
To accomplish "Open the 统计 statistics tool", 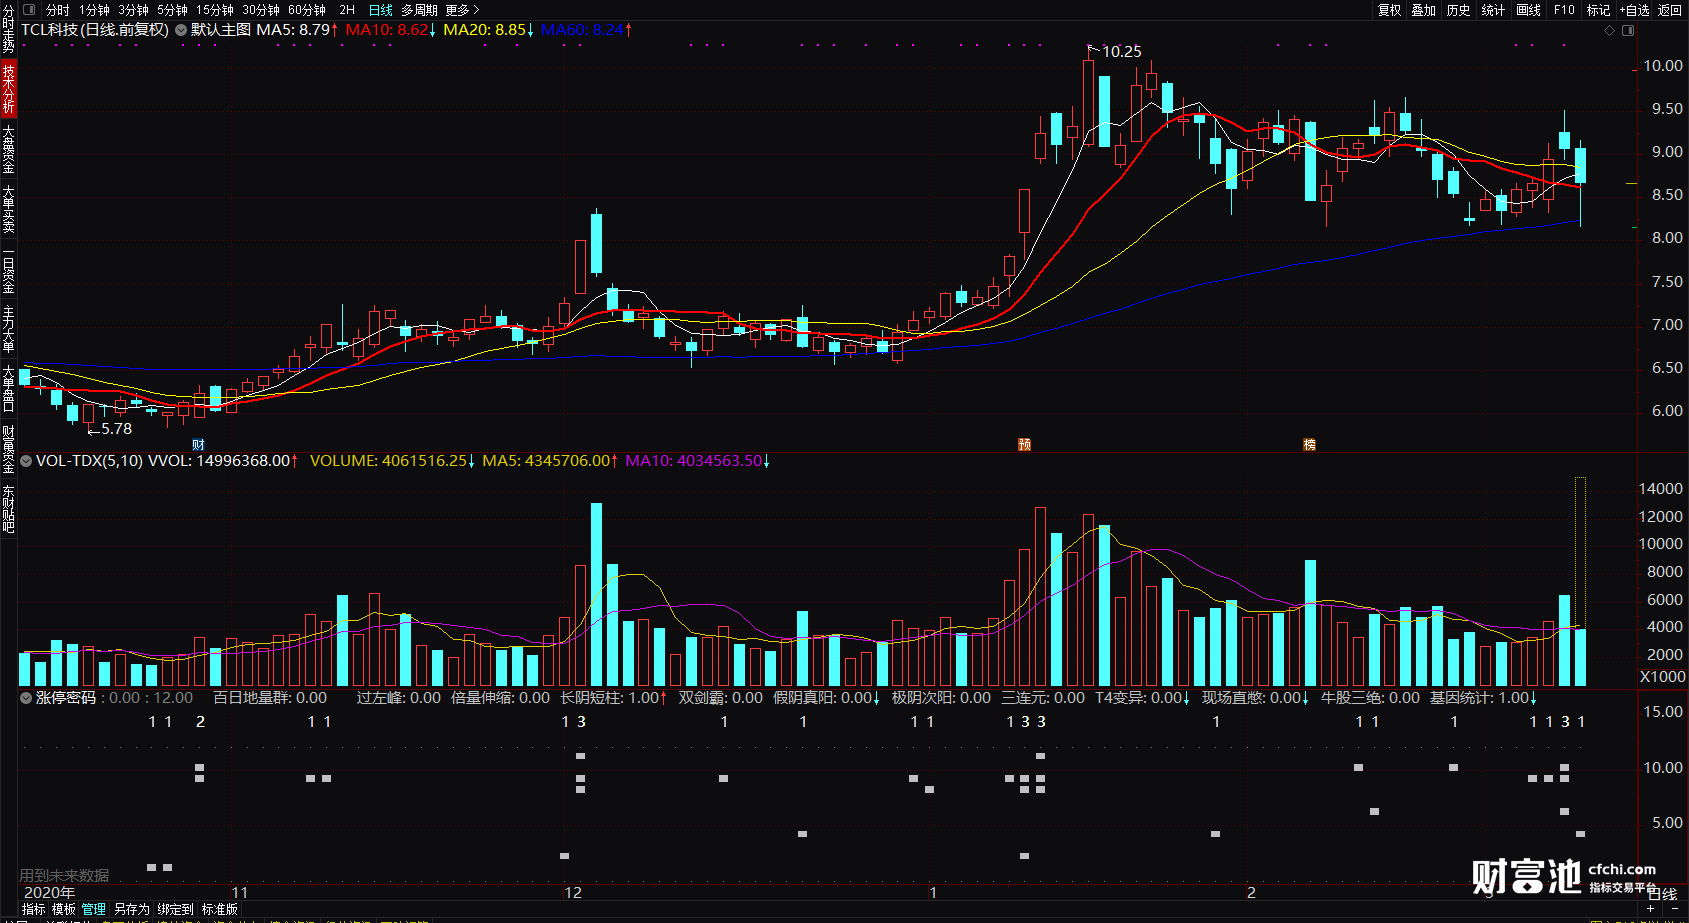I will pos(1493,10).
